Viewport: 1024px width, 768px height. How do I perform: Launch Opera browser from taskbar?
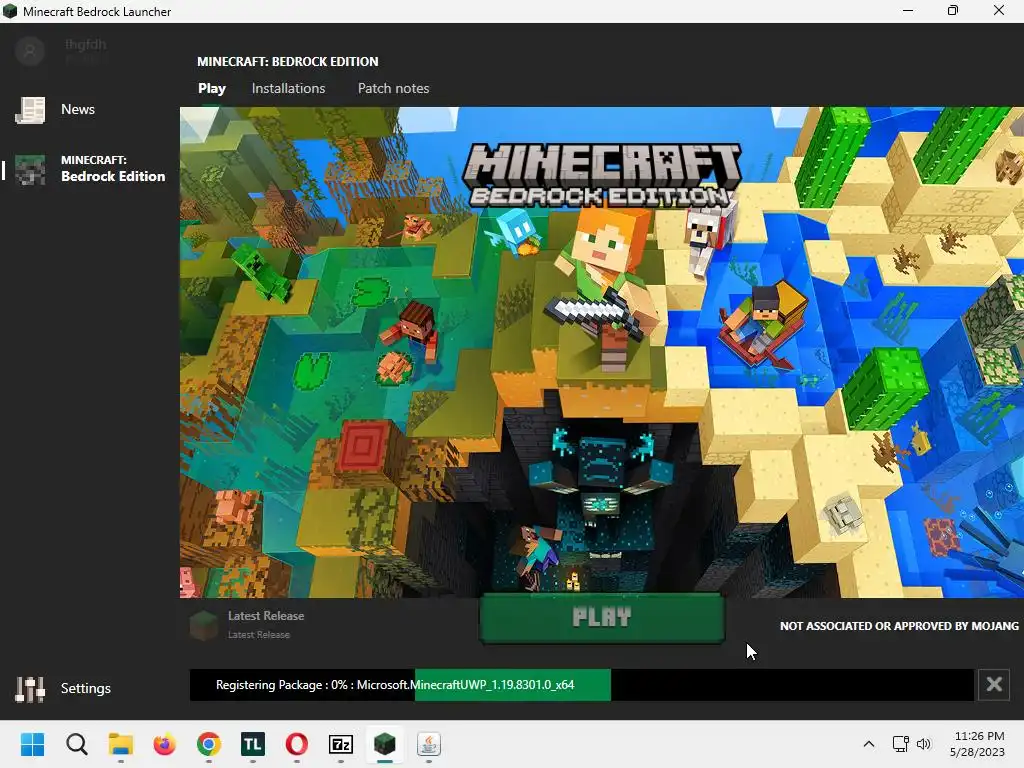[296, 744]
